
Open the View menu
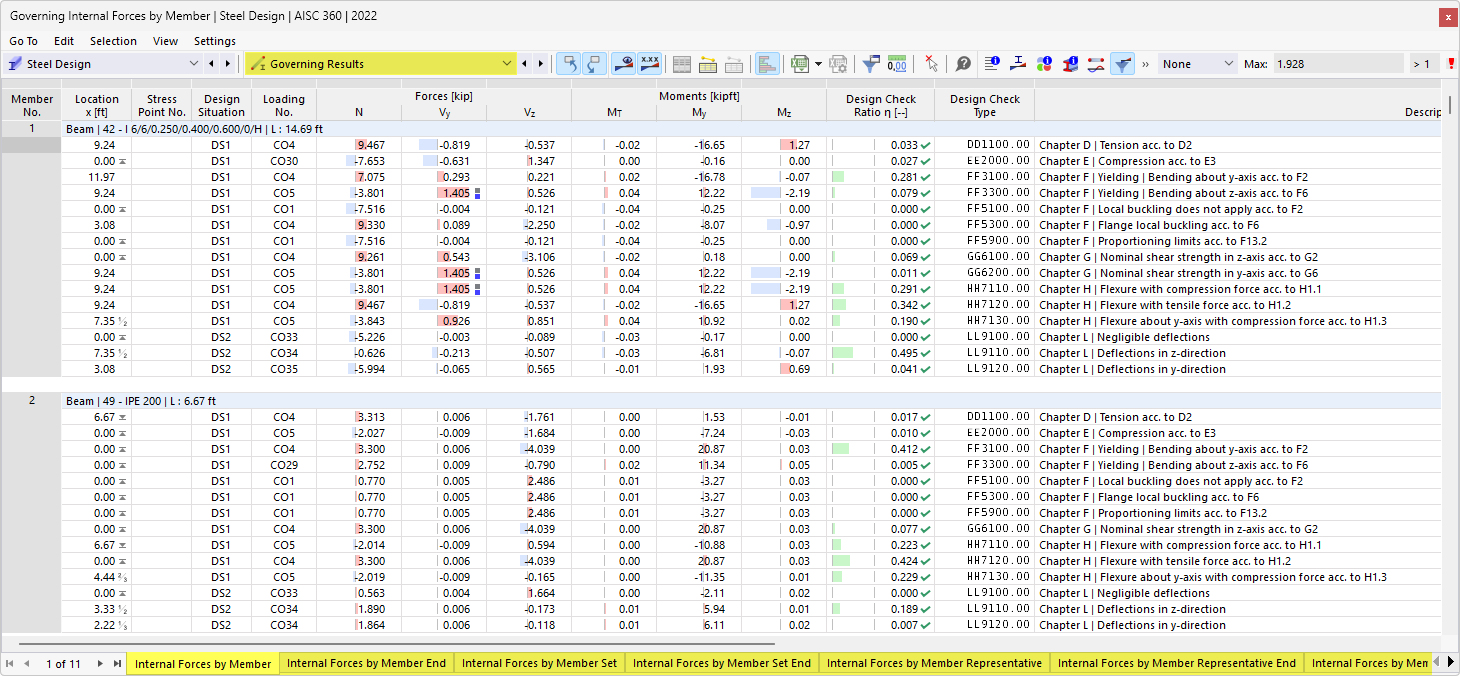click(x=166, y=41)
